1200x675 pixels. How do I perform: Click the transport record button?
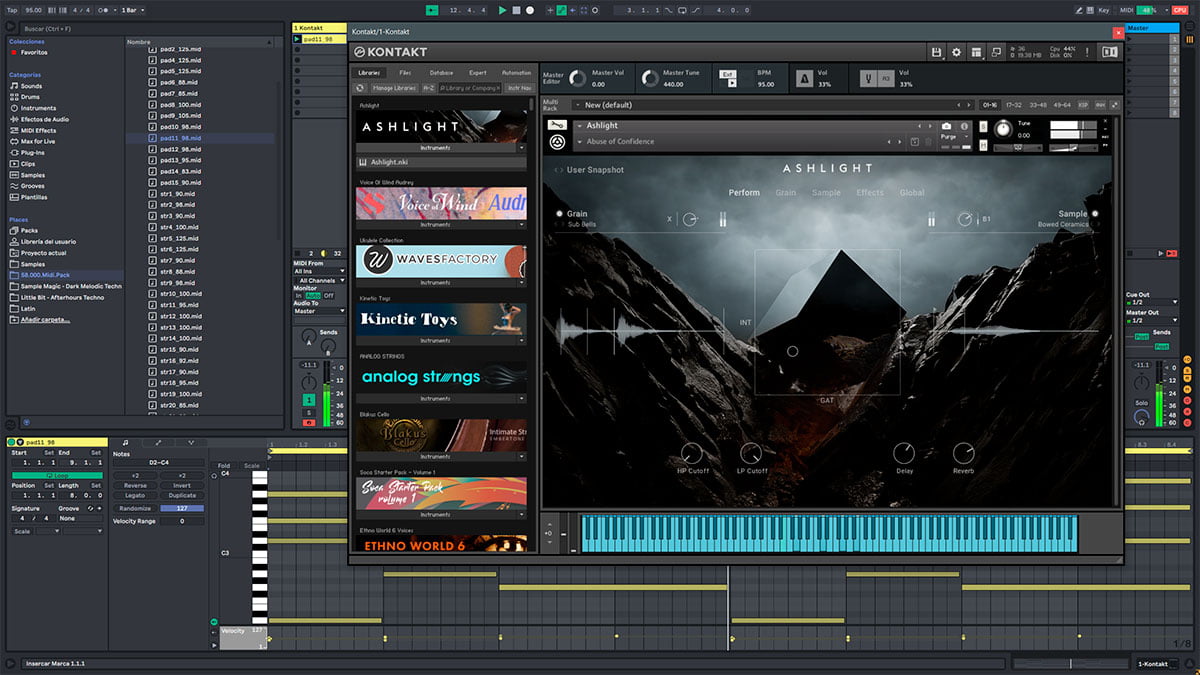530,10
